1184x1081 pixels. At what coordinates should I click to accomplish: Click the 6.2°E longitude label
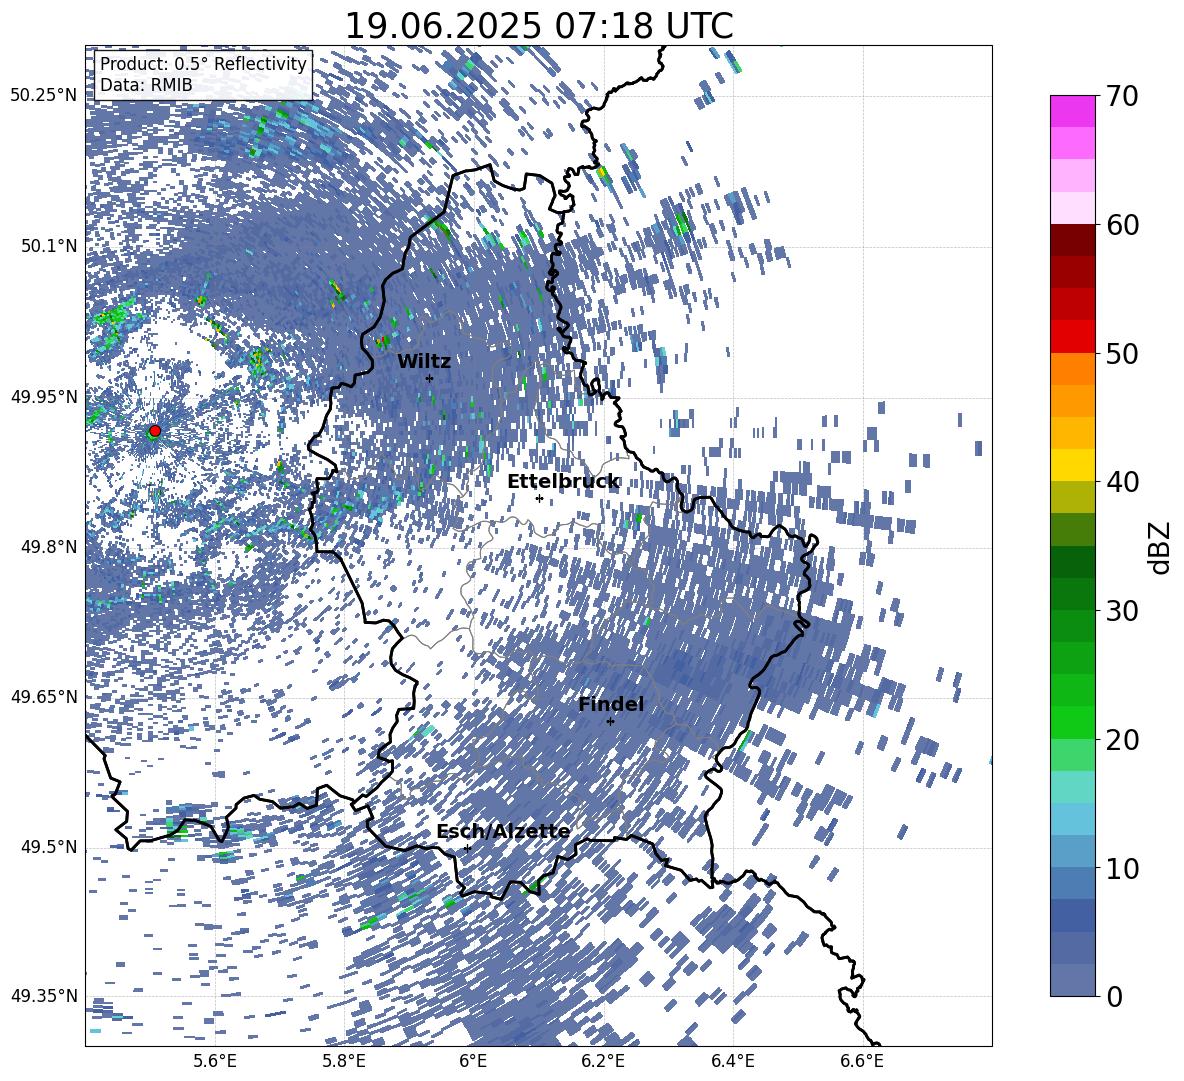click(x=603, y=1061)
